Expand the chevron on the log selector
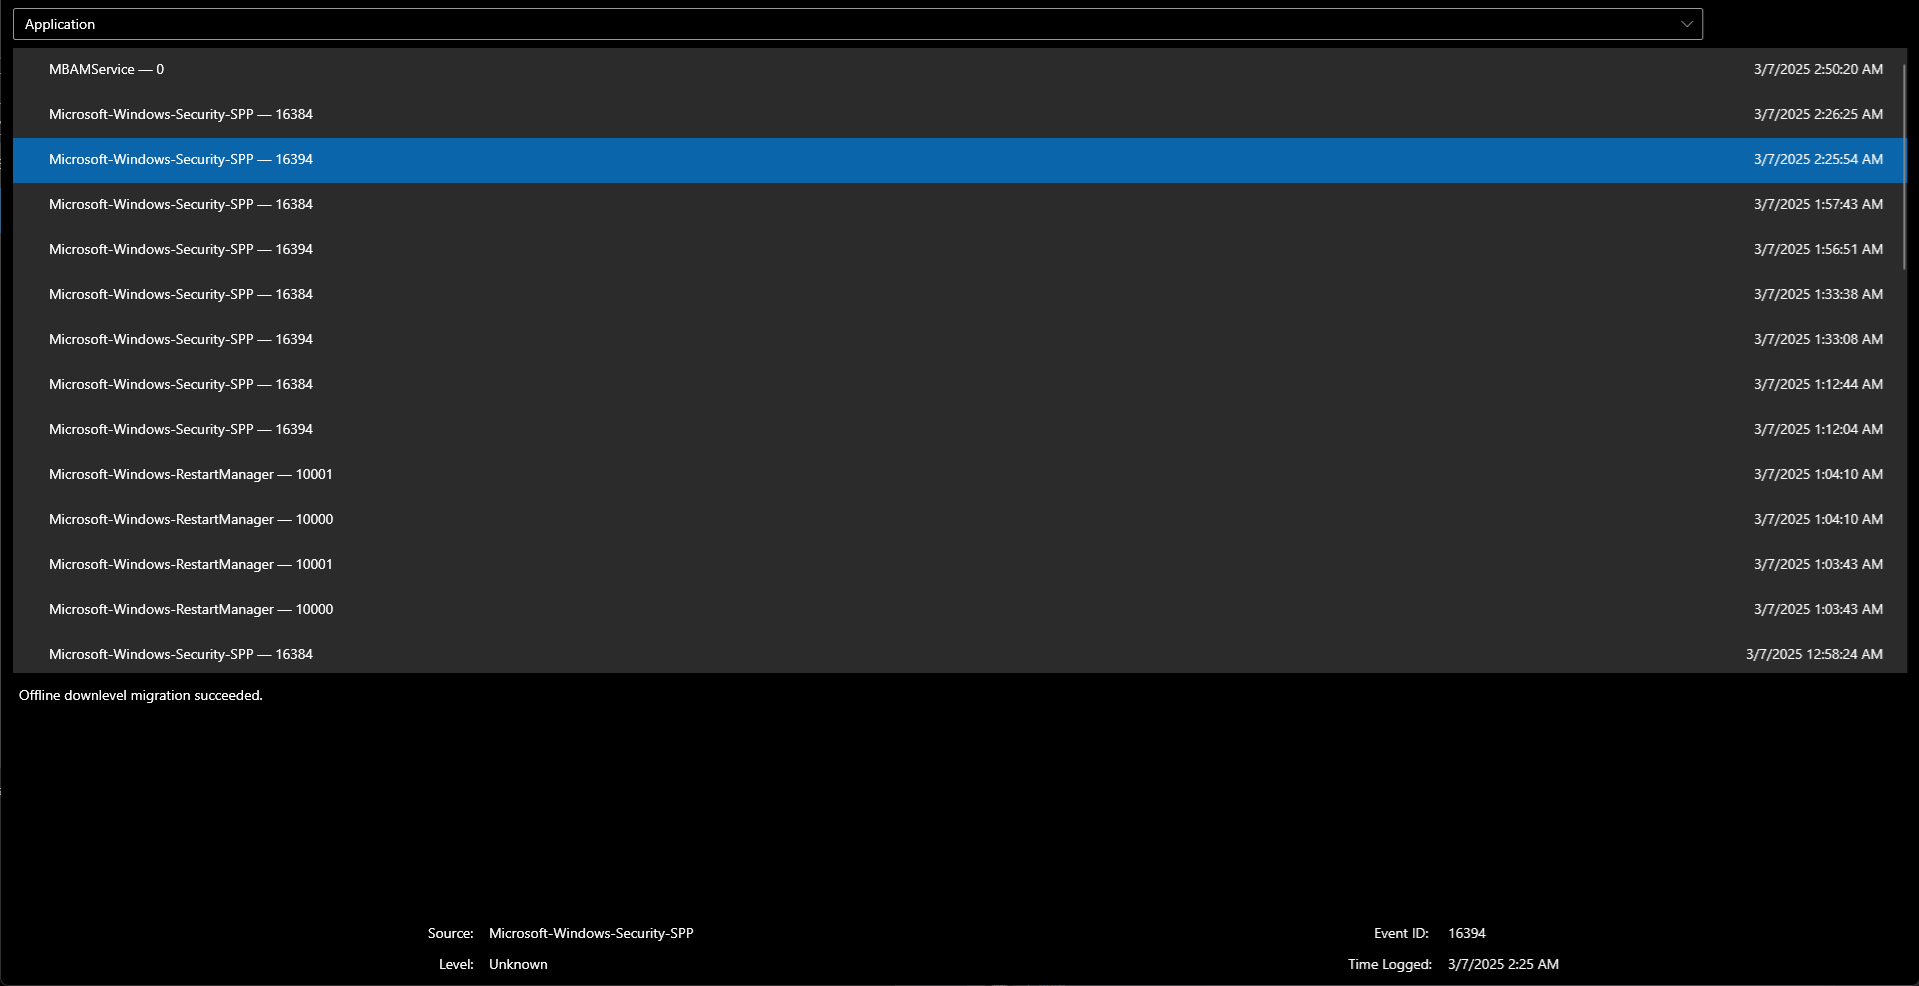 [1686, 24]
